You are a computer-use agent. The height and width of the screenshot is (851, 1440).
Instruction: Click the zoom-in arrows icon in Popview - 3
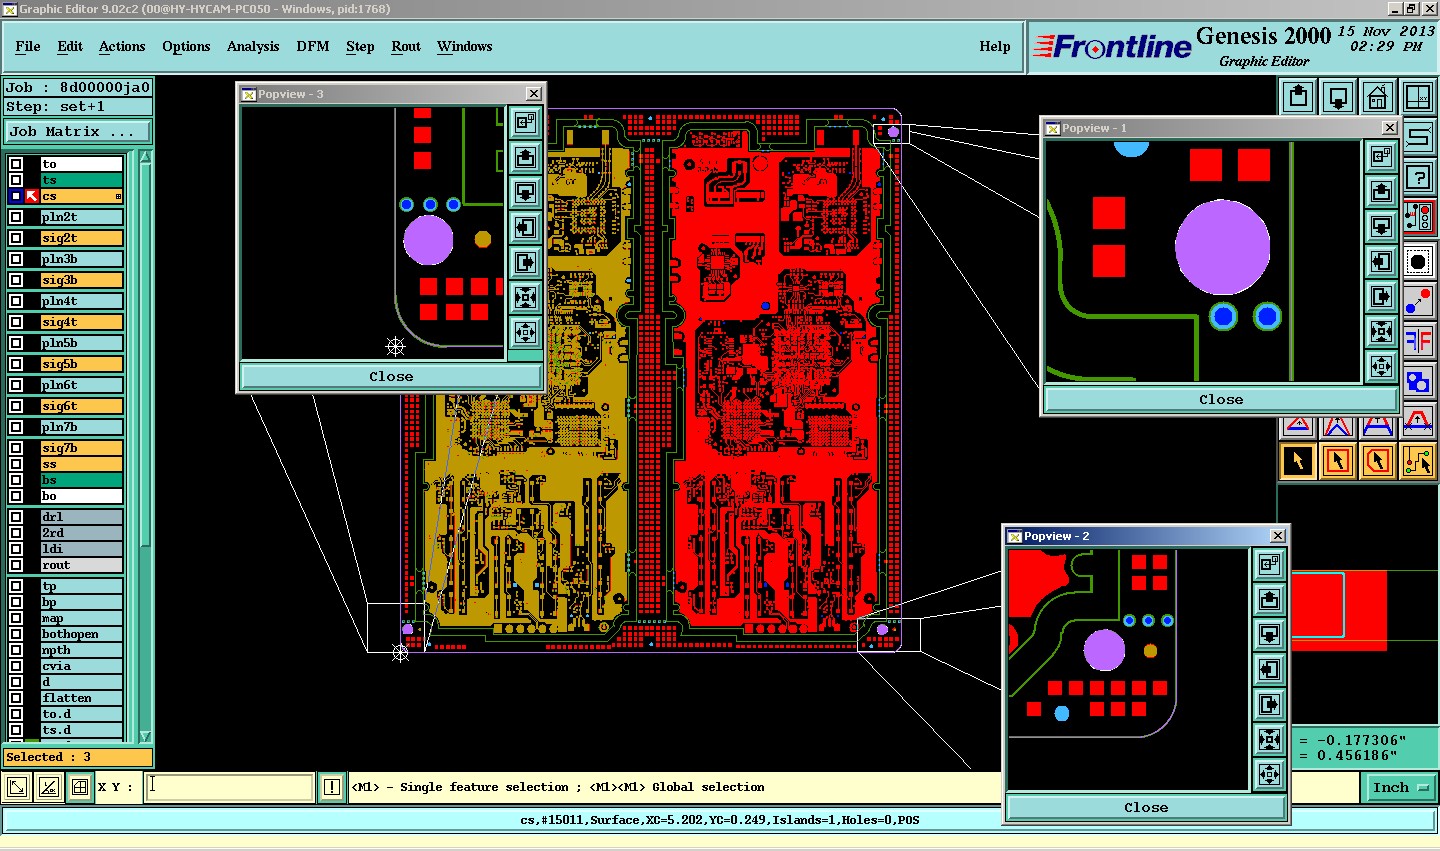point(525,298)
